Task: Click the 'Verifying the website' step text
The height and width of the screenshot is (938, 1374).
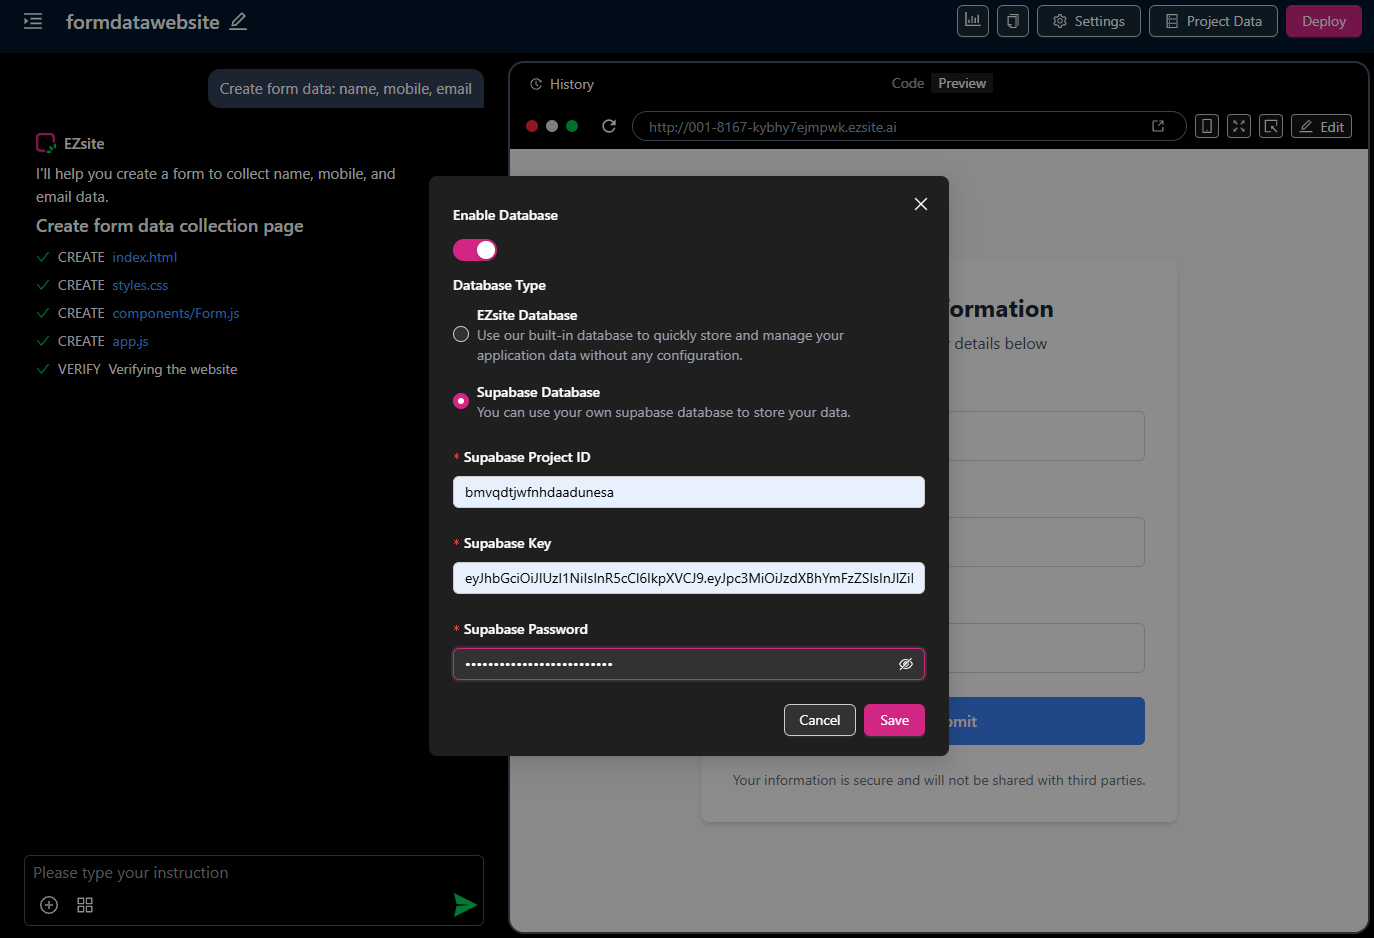Action: coord(173,369)
